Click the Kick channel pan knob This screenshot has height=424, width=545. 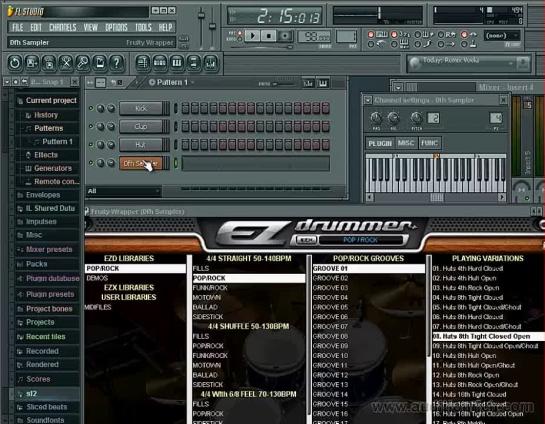(x=101, y=108)
